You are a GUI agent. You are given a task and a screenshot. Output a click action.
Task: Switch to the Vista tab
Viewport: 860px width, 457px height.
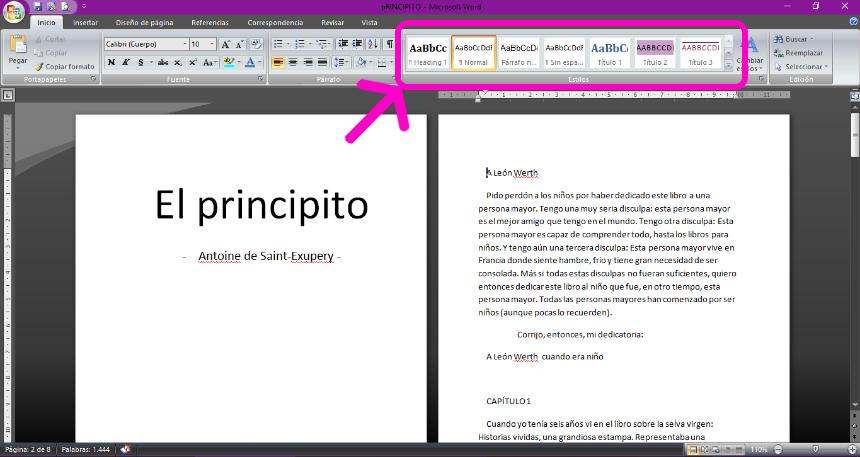(x=369, y=22)
